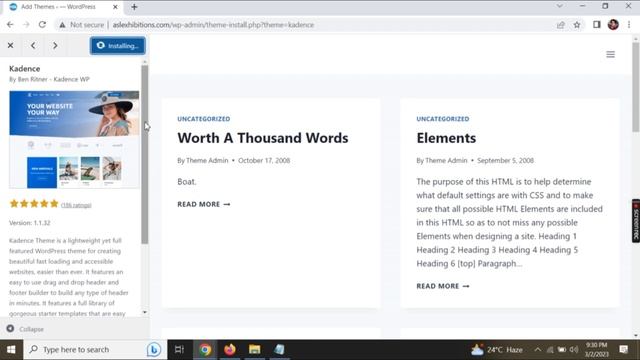Open the tab search dropdown
The image size is (640, 360).
coord(559,6)
